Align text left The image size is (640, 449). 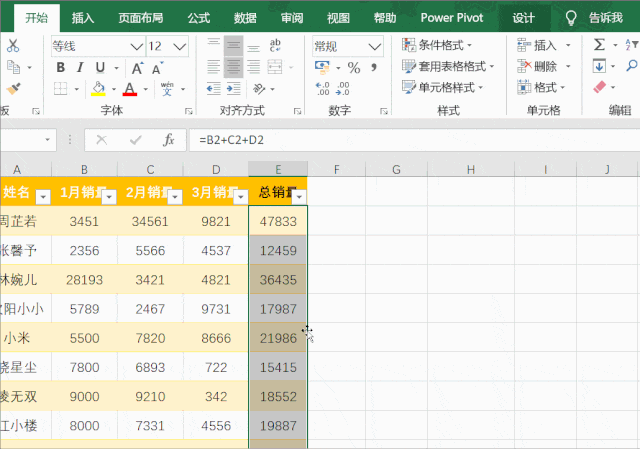pyautogui.click(x=213, y=67)
